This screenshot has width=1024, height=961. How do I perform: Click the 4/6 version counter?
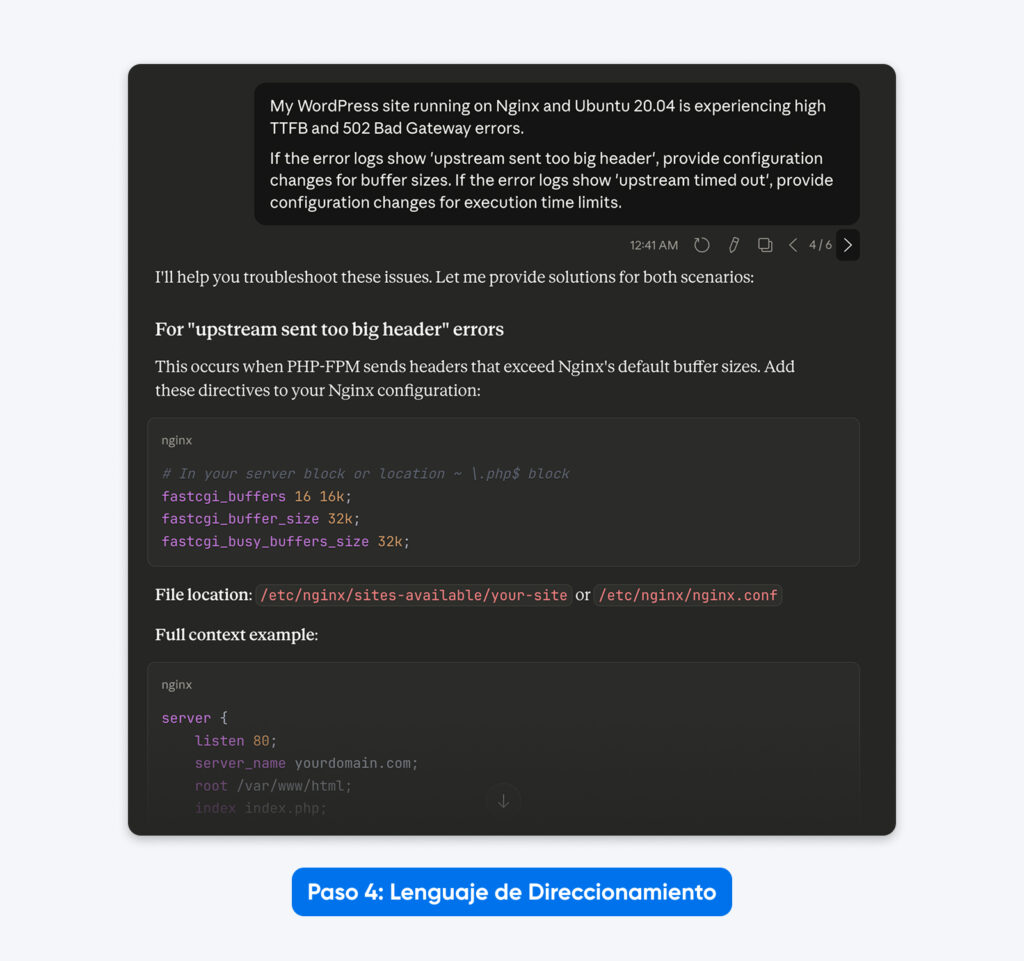(820, 245)
